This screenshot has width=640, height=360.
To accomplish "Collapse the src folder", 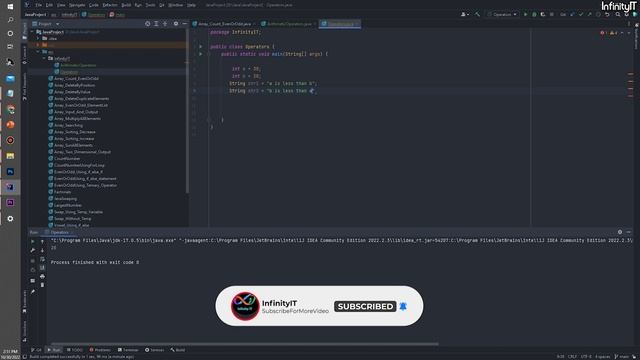I will (38, 52).
